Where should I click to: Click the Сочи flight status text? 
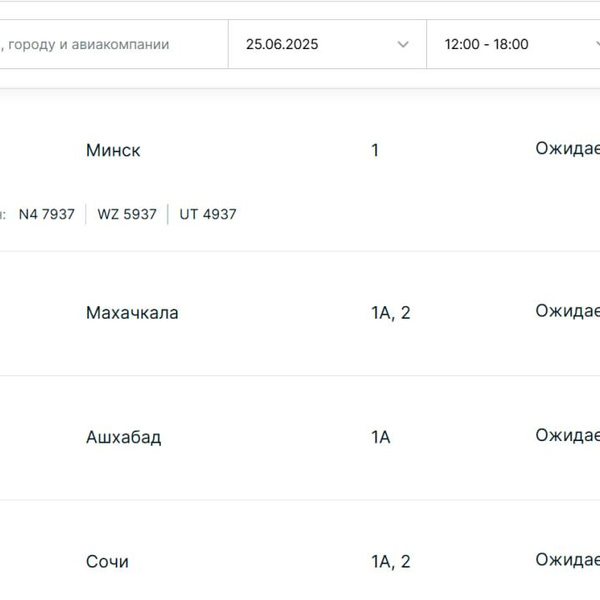tap(567, 560)
